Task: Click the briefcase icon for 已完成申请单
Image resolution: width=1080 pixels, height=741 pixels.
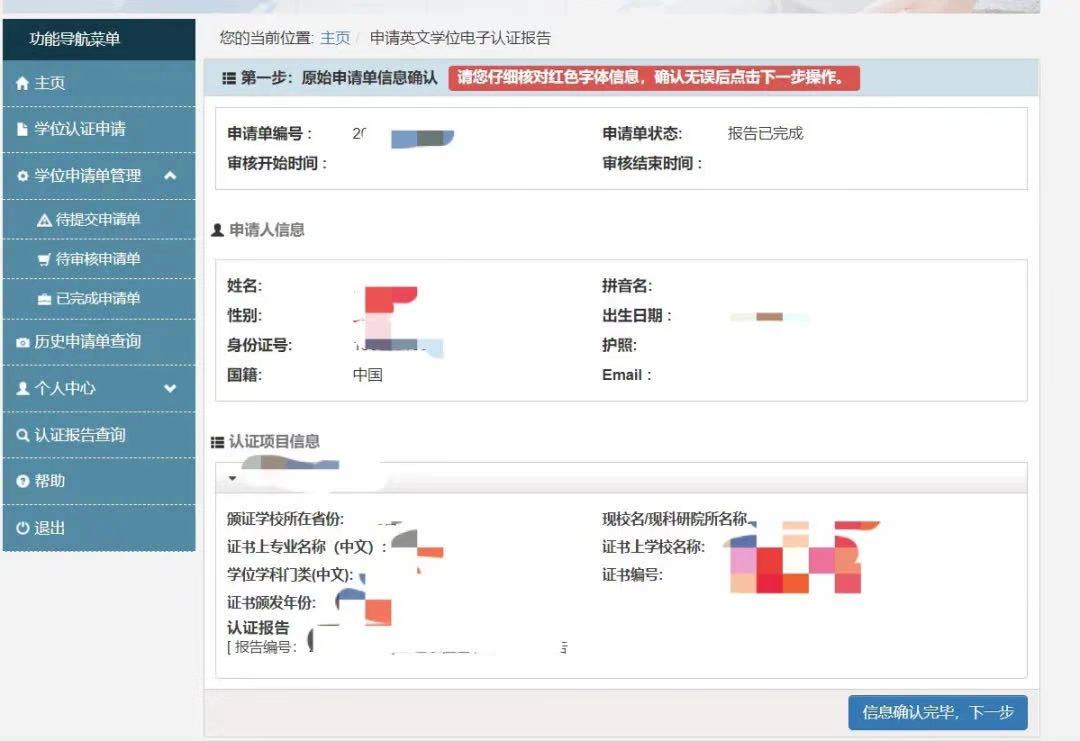Action: click(44, 299)
